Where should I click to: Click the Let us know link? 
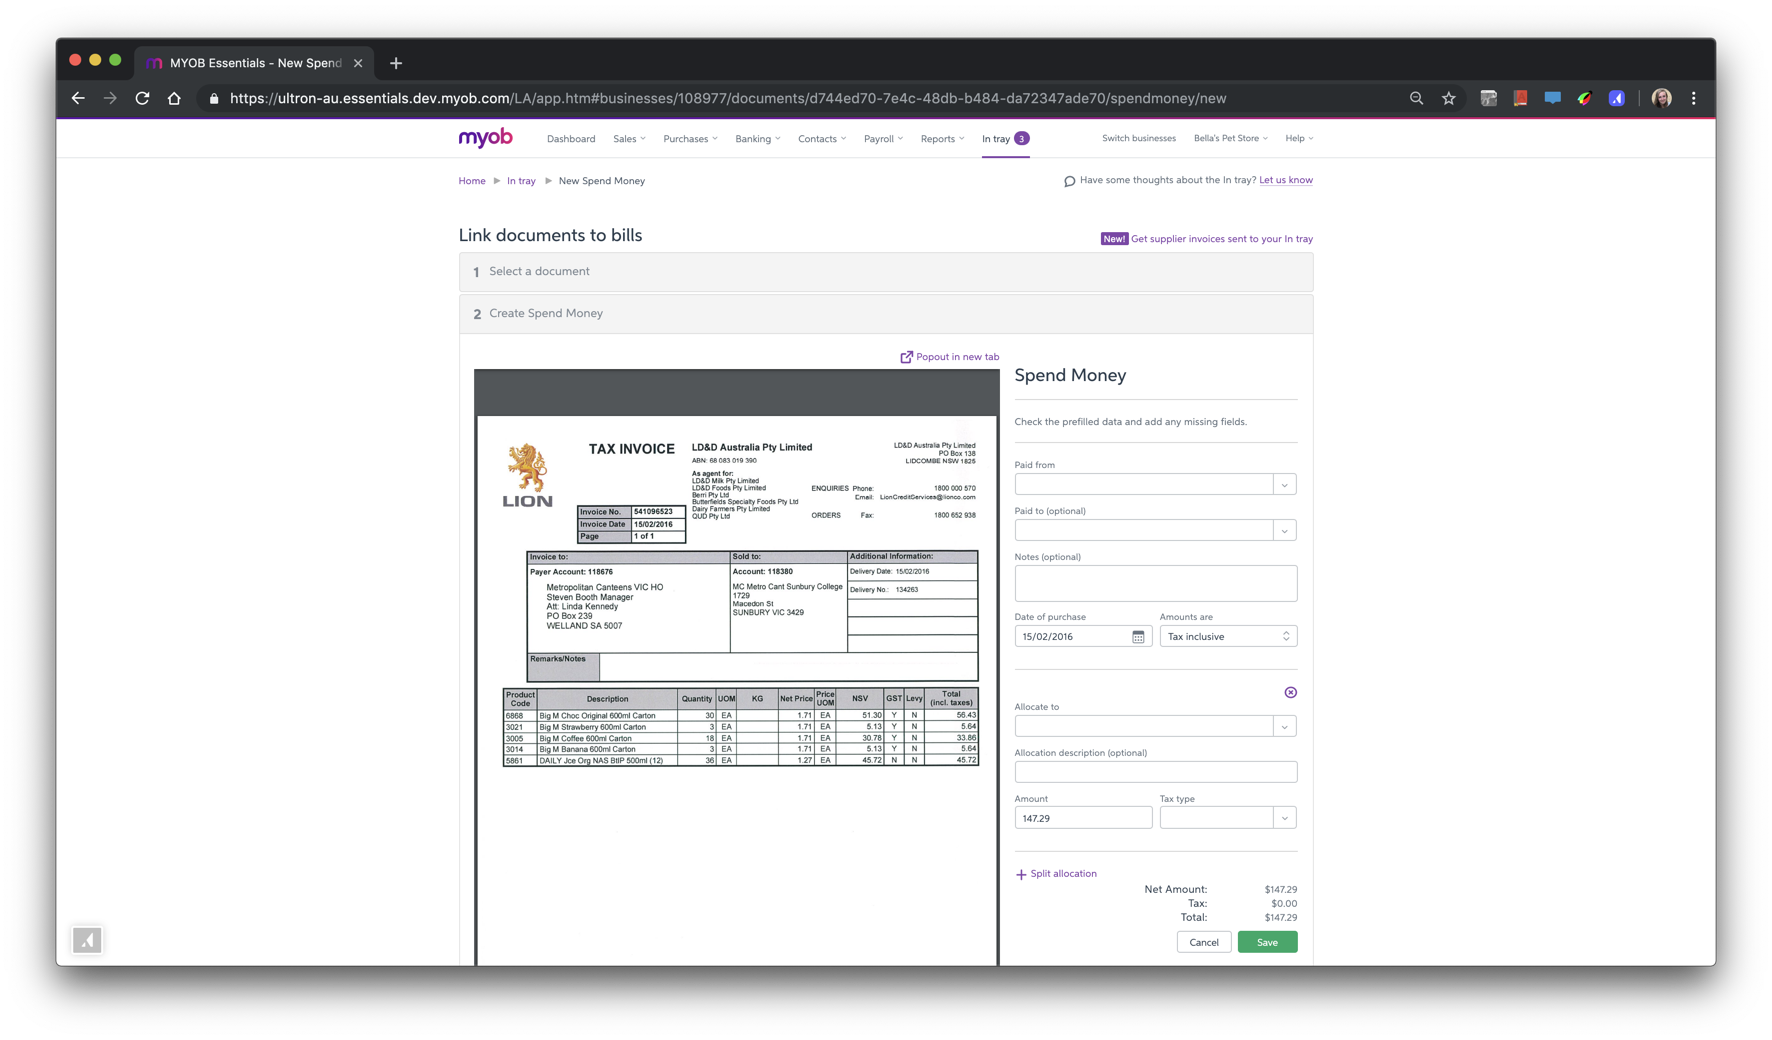point(1285,180)
